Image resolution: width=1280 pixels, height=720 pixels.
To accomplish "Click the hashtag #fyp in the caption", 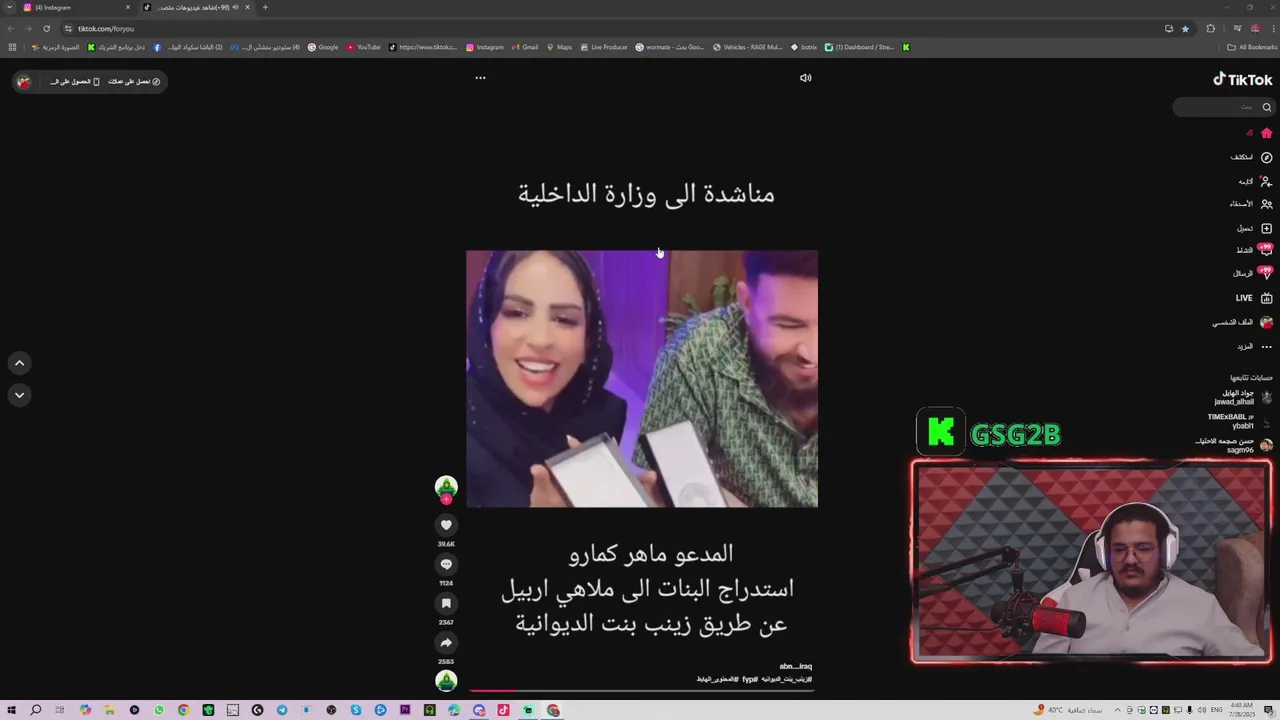I will pyautogui.click(x=750, y=679).
